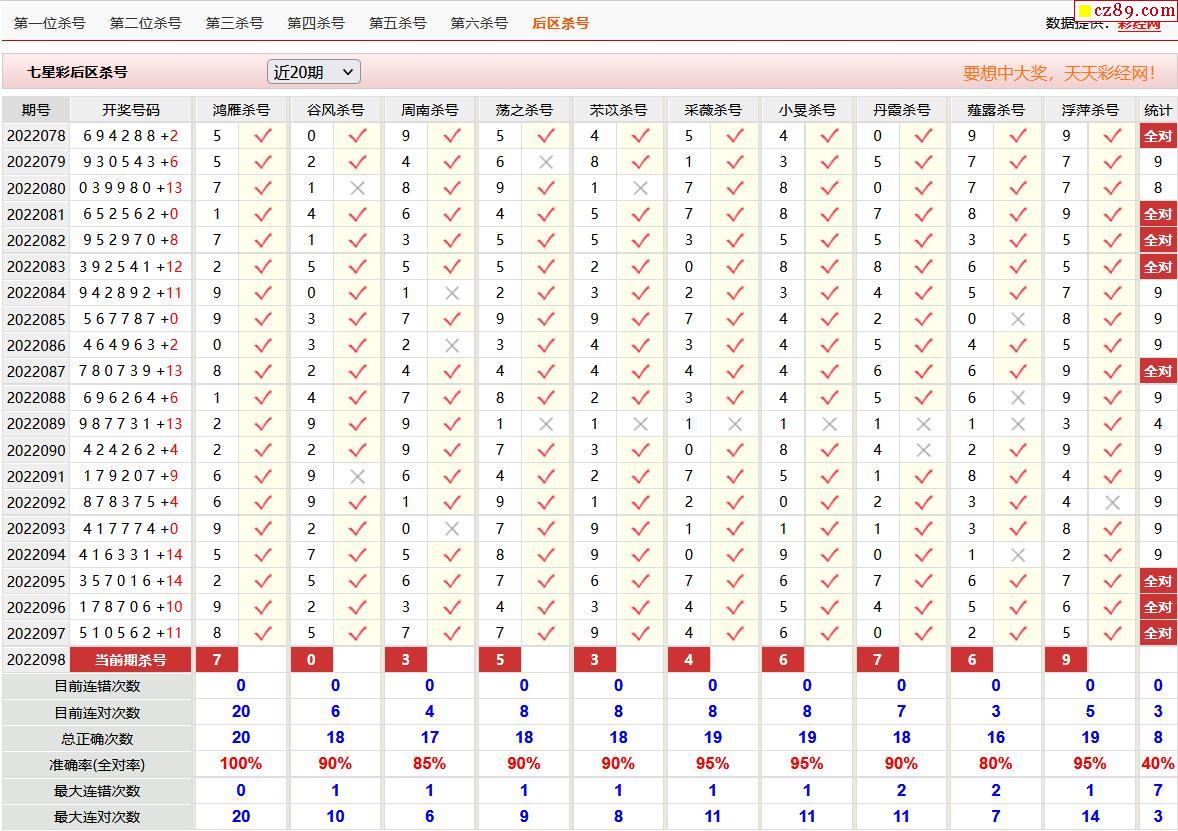The width and height of the screenshot is (1178, 831).
Task: Click the red 全对 badge for 2022097
Action: tap(1158, 633)
